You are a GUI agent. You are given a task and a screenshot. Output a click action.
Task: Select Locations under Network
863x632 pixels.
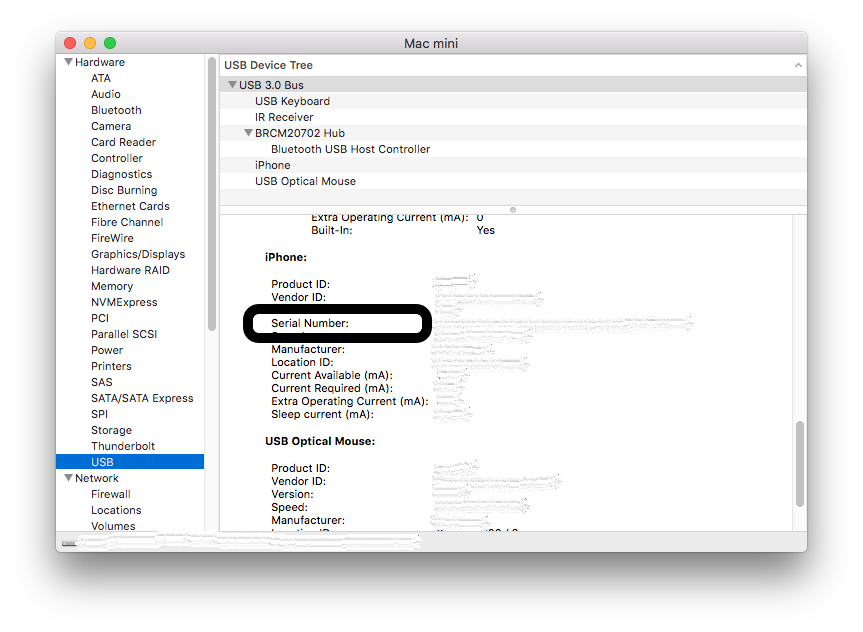coord(116,510)
